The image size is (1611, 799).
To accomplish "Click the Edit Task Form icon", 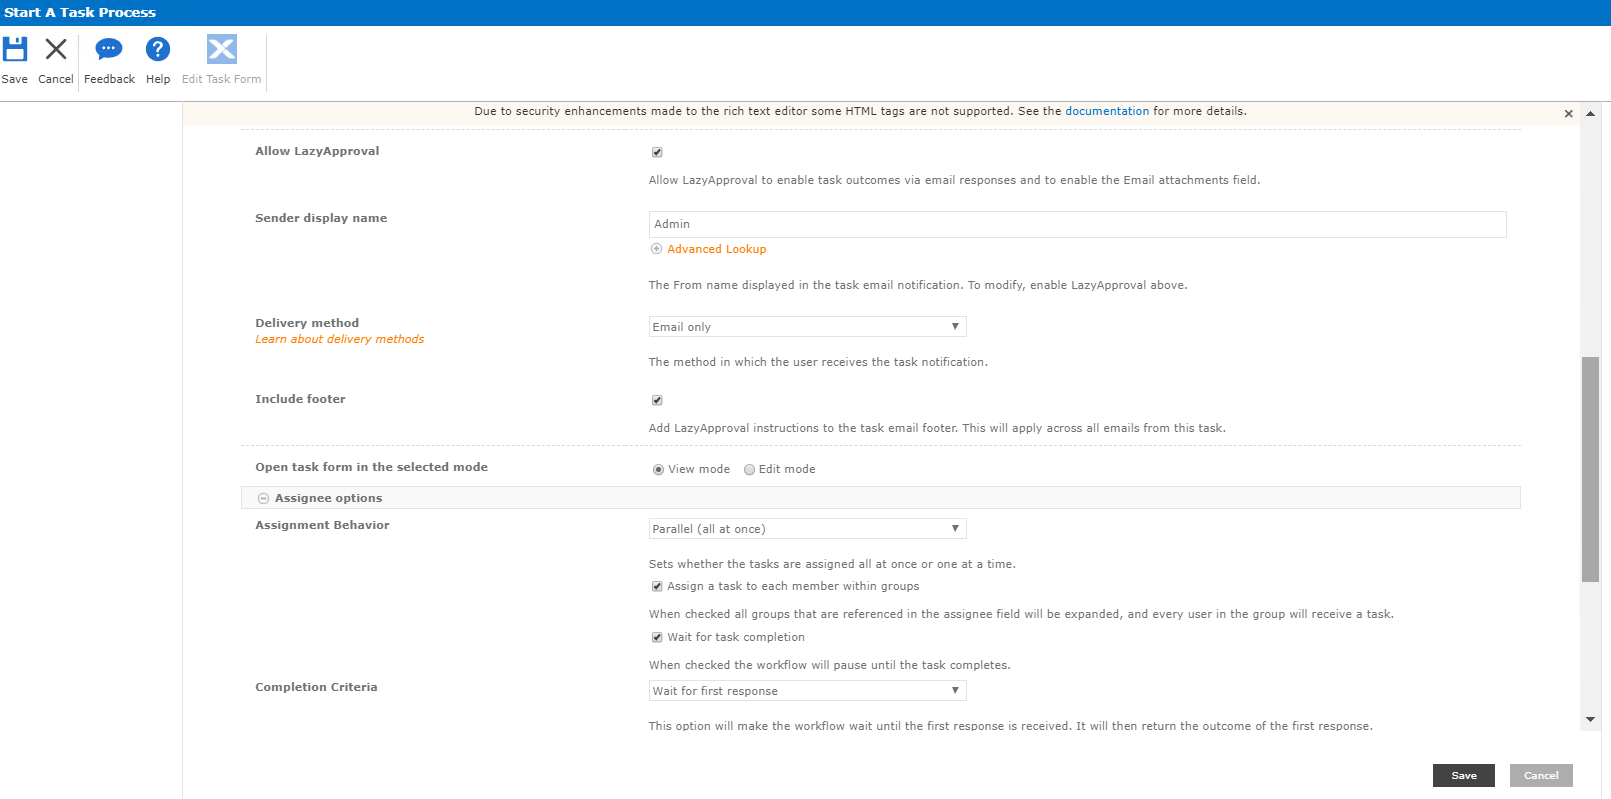I will [222, 49].
